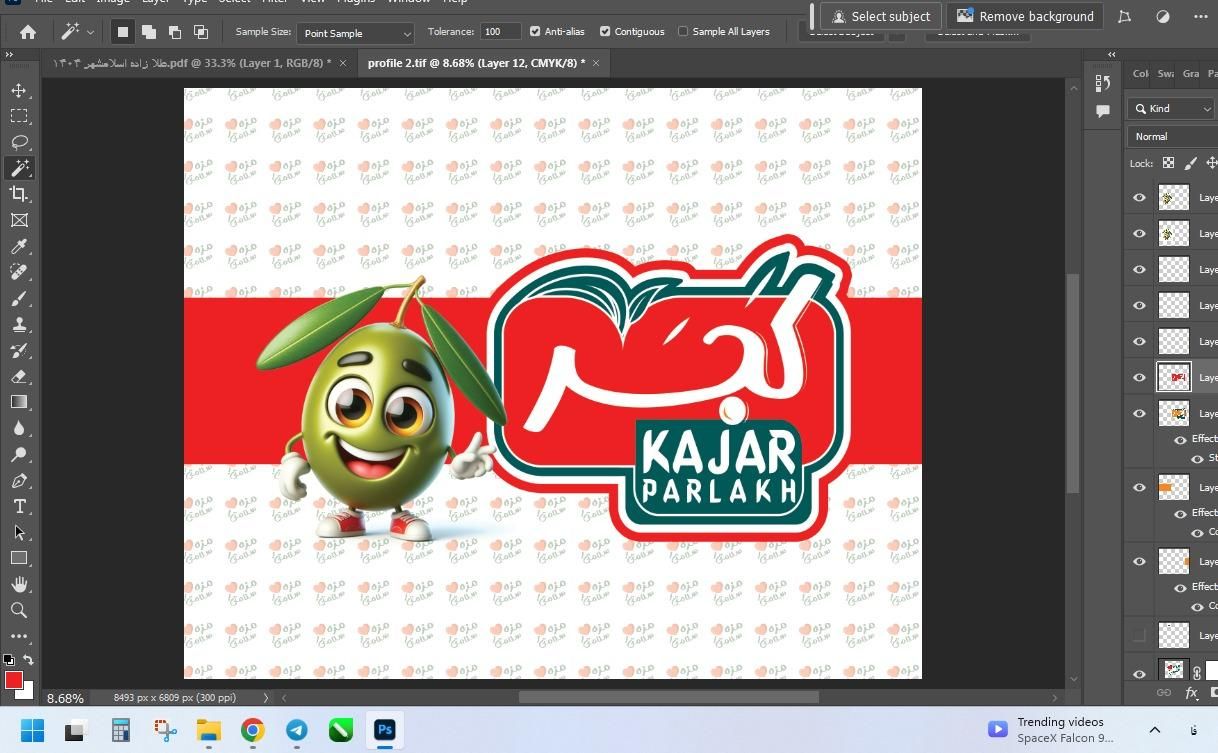Screen dimensions: 1218x753
Task: Open the Kind layer filter dropdown
Action: click(1171, 108)
